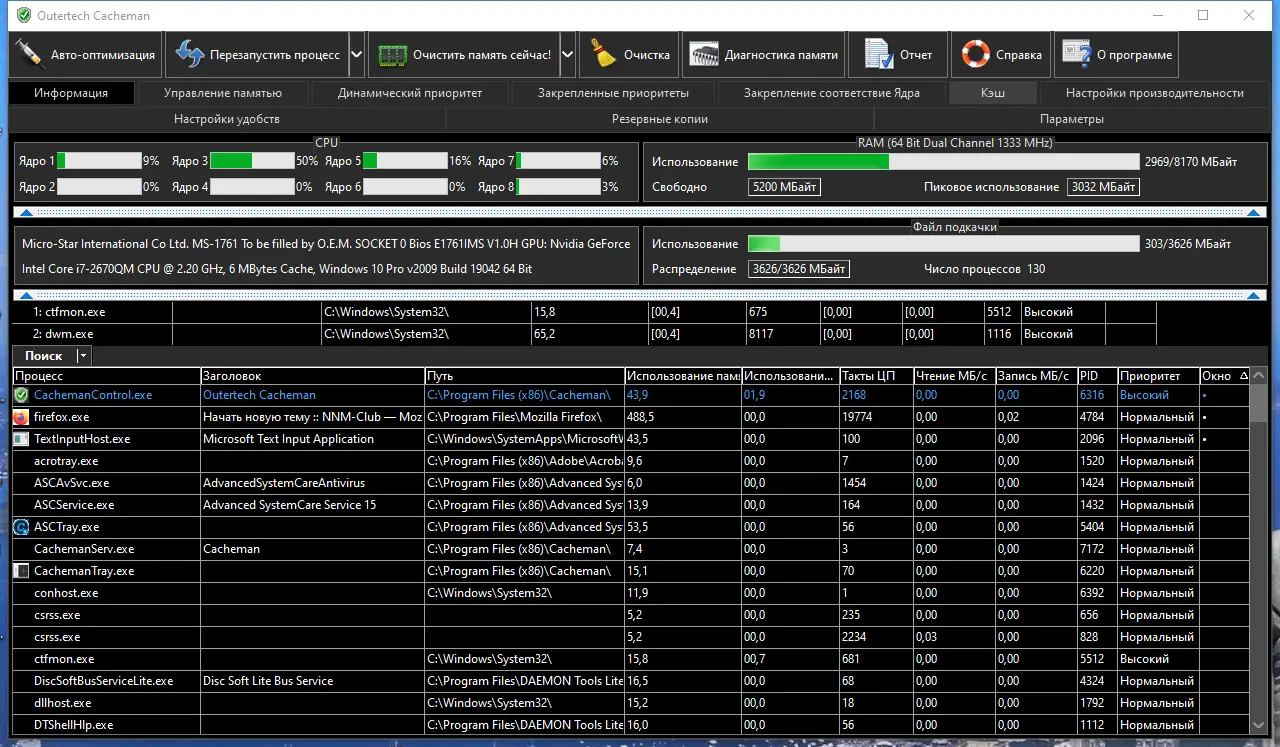Open Настройки удобств tab
Screen dimensions: 1280x747
227,119
